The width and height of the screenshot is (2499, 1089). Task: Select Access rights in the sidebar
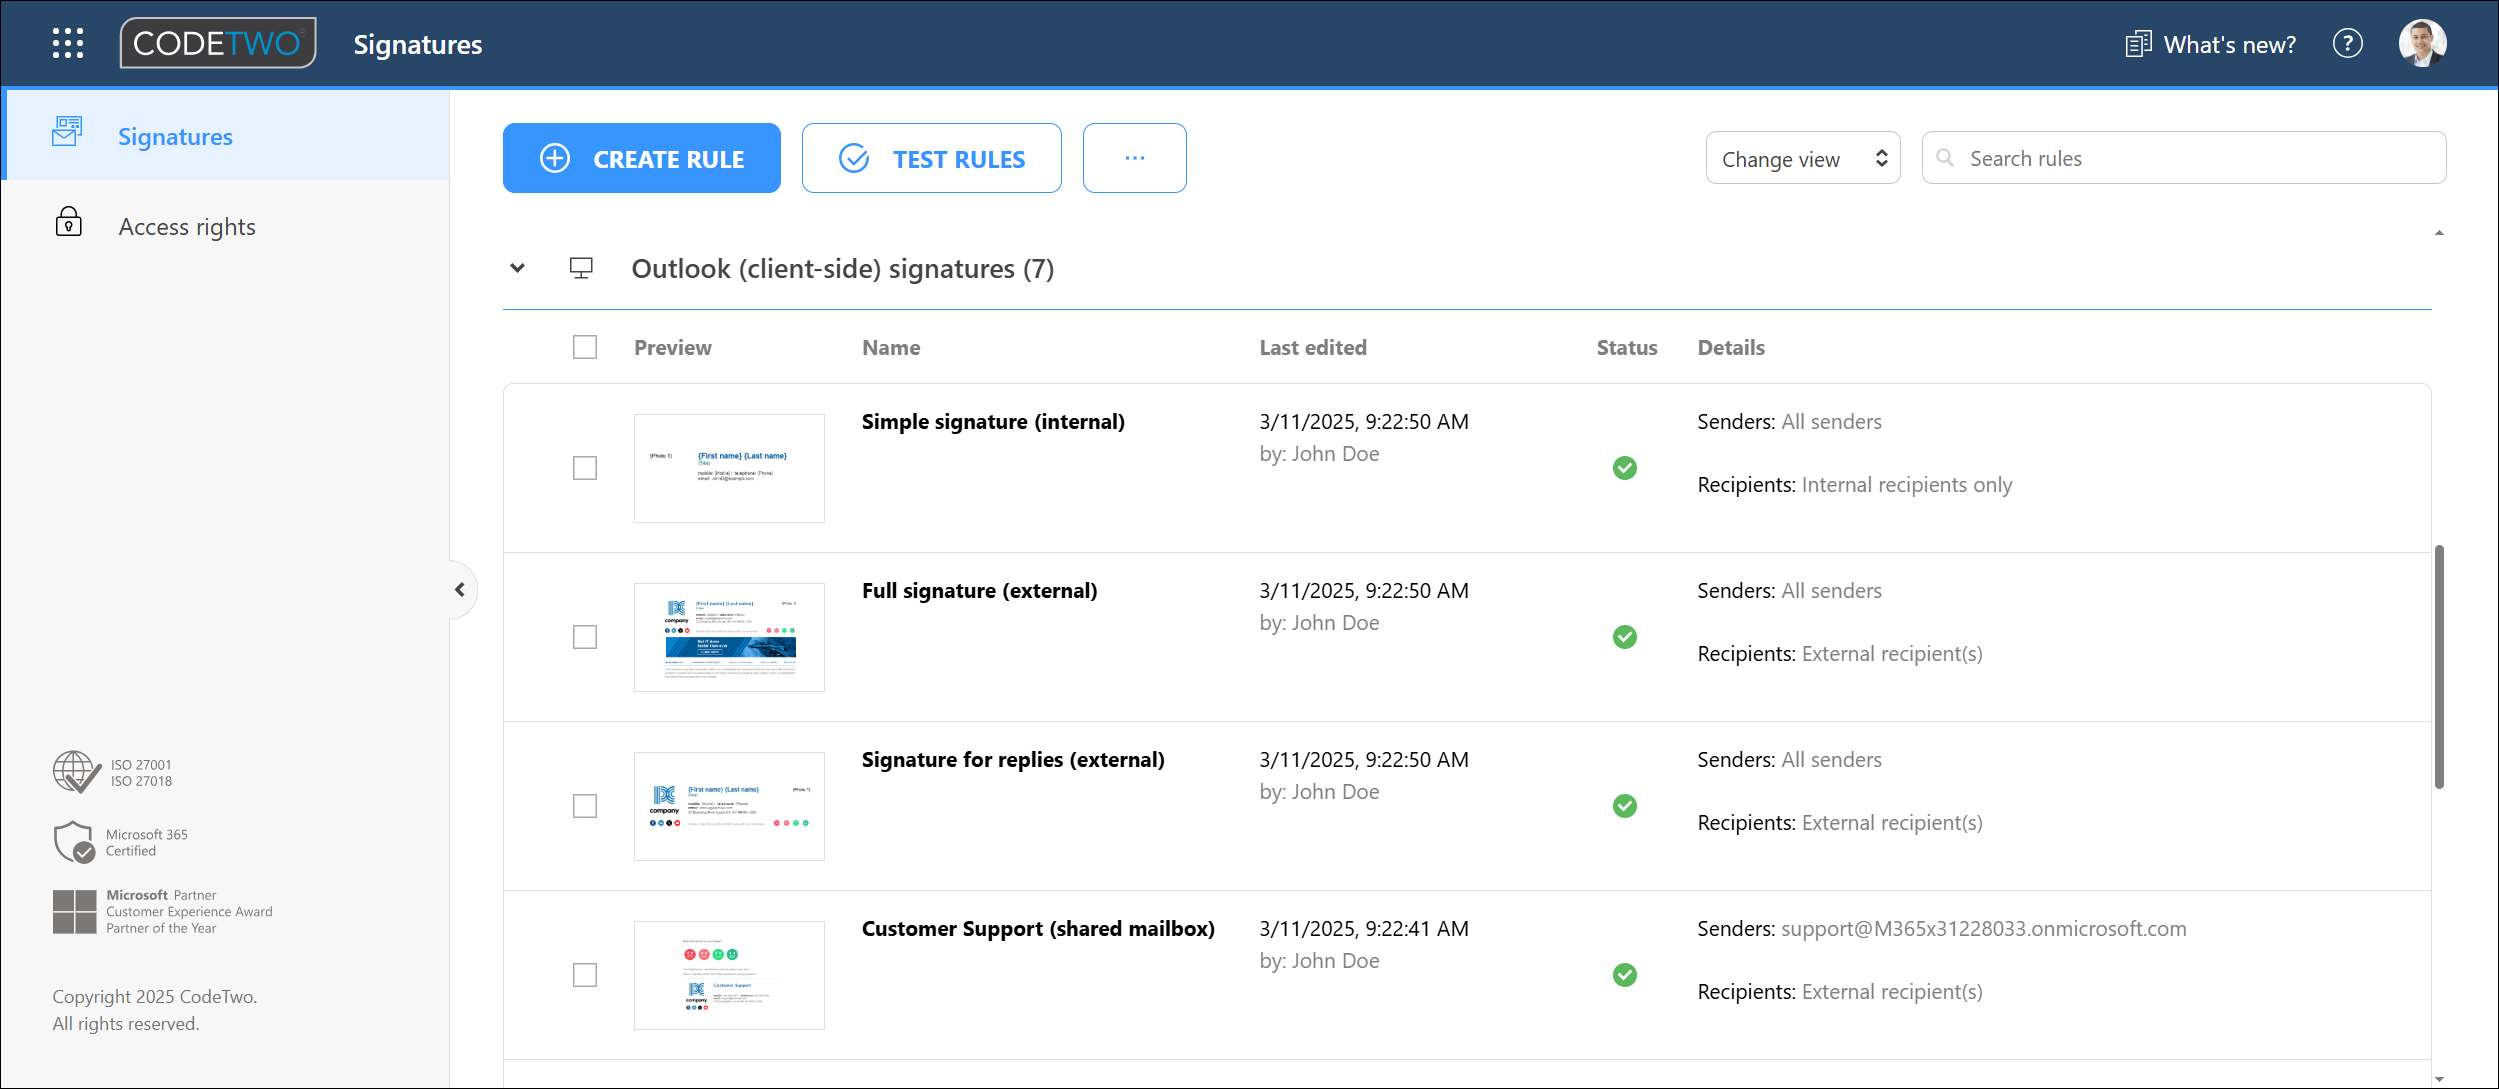[x=227, y=226]
